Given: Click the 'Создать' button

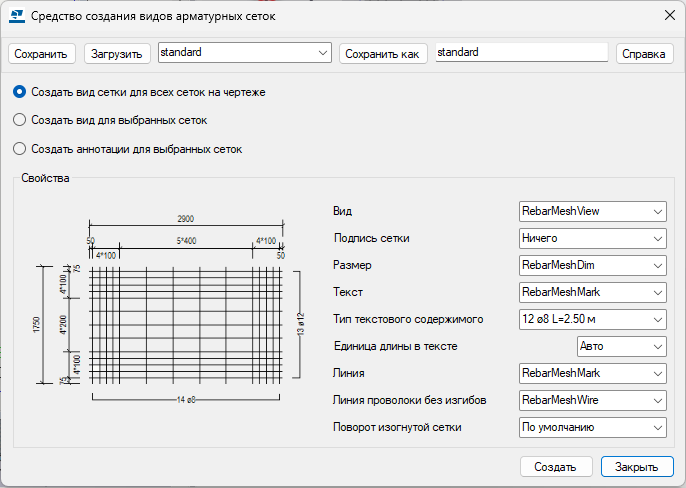Looking at the screenshot, I should point(555,467).
